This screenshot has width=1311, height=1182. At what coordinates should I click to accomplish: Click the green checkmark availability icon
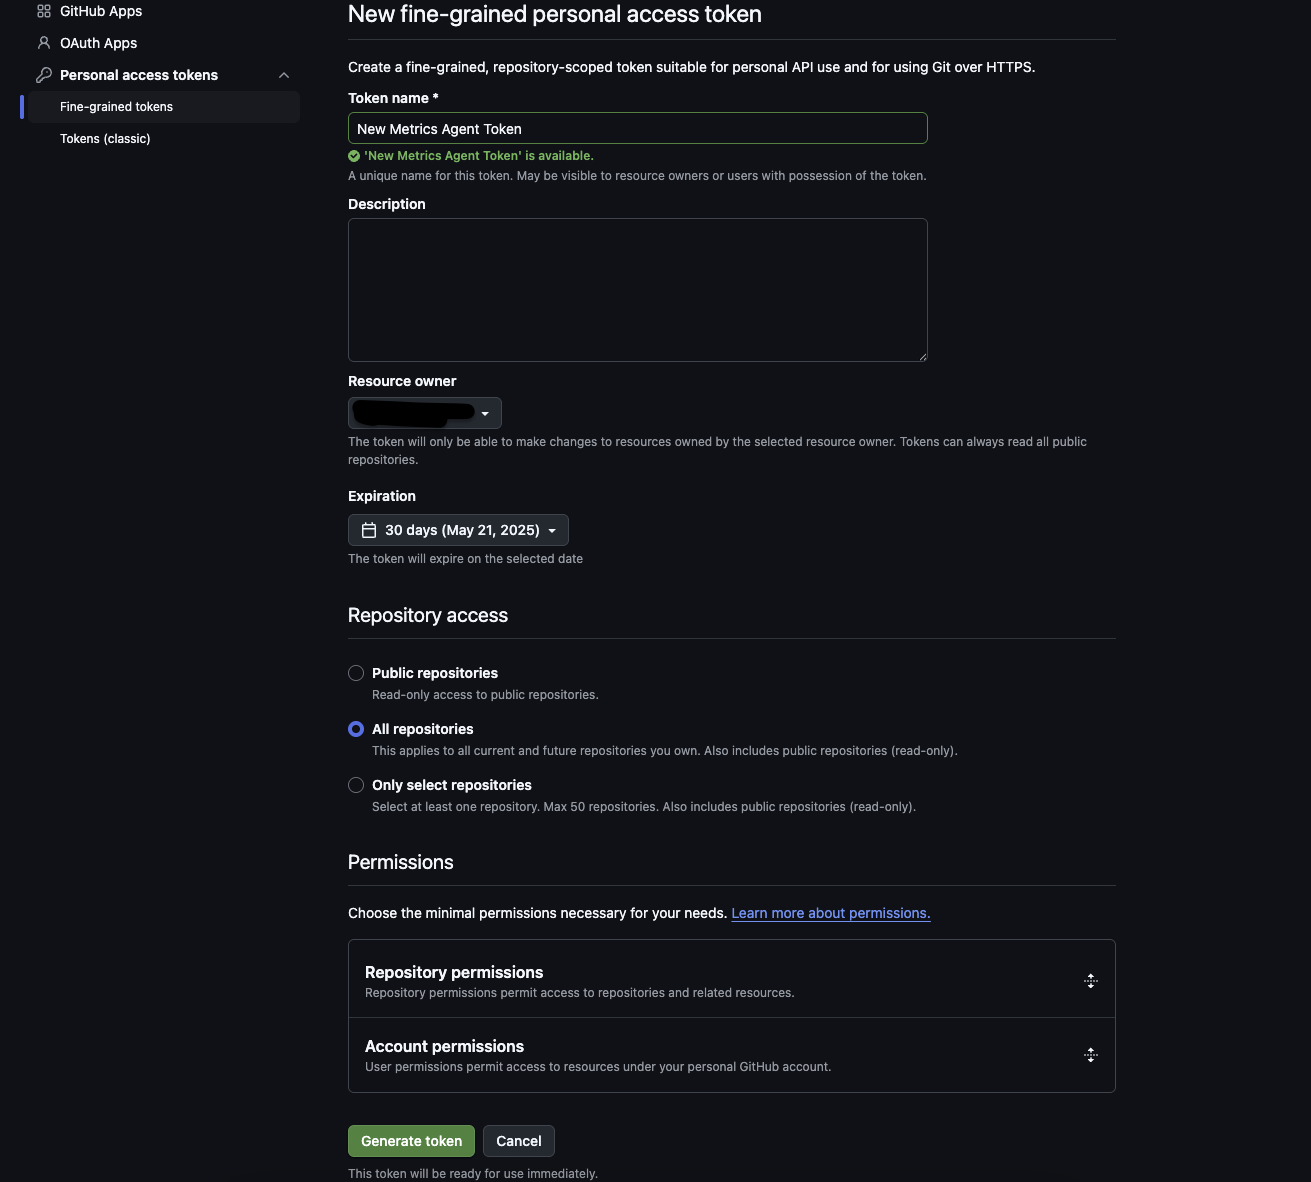point(354,156)
